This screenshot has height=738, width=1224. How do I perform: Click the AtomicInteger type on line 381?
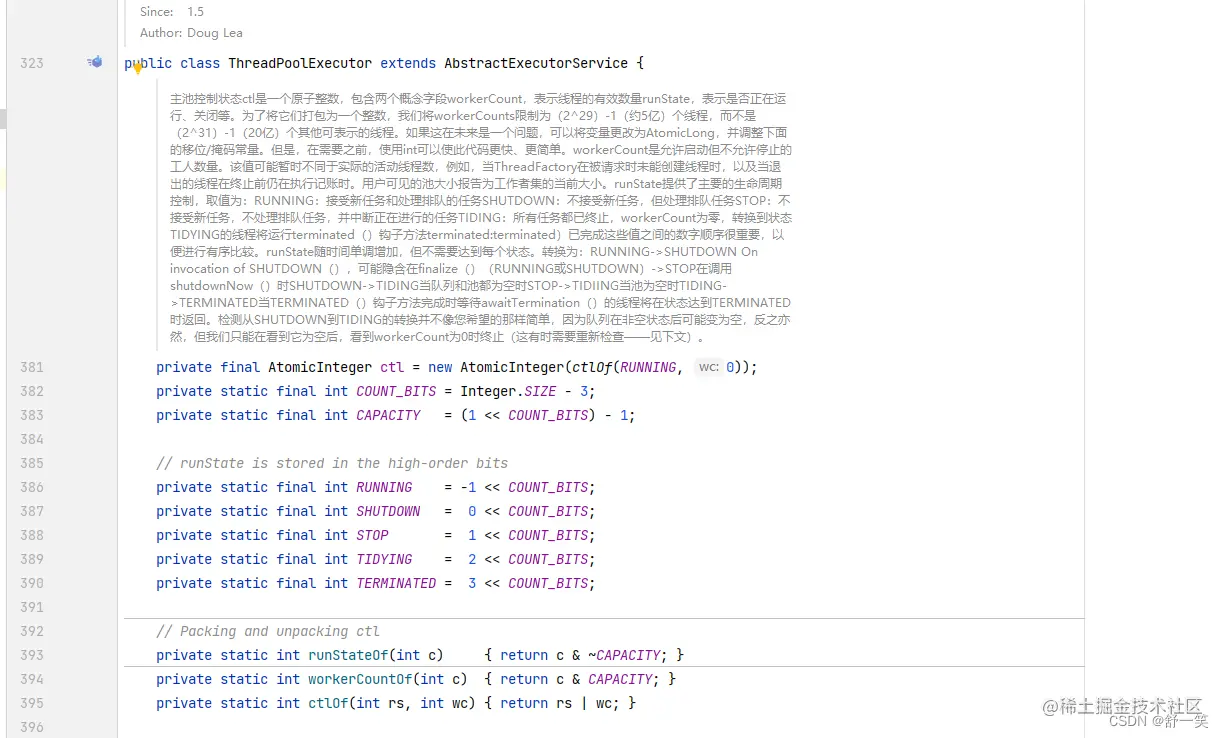(x=320, y=367)
